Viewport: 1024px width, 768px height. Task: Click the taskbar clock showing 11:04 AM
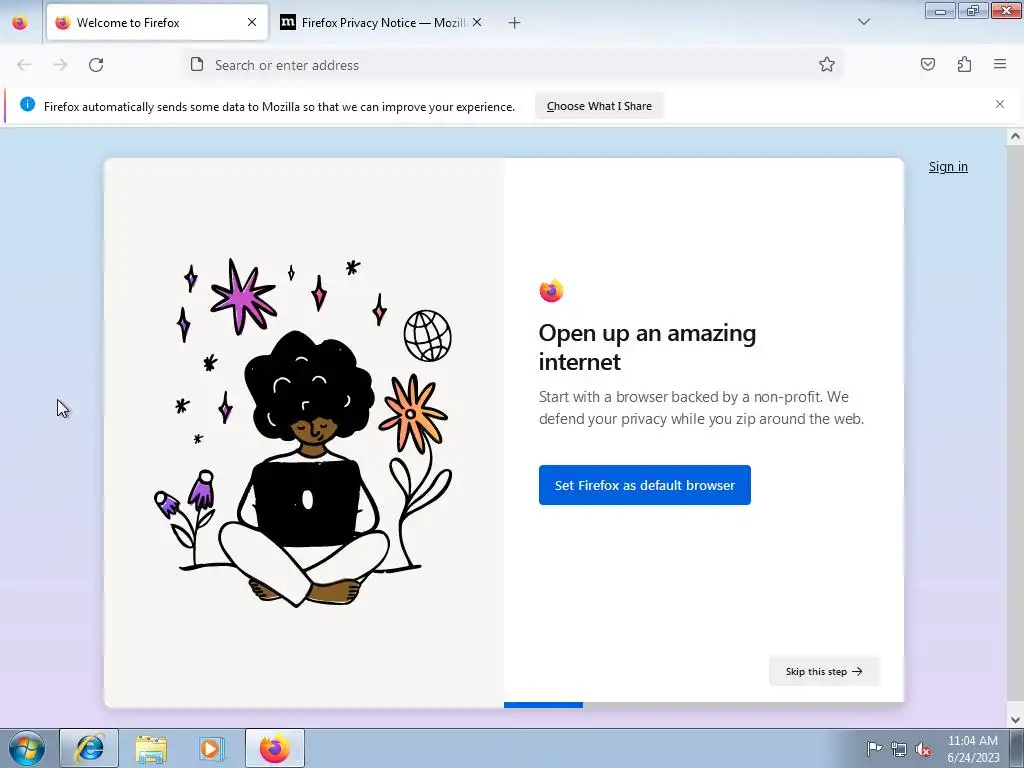point(973,748)
